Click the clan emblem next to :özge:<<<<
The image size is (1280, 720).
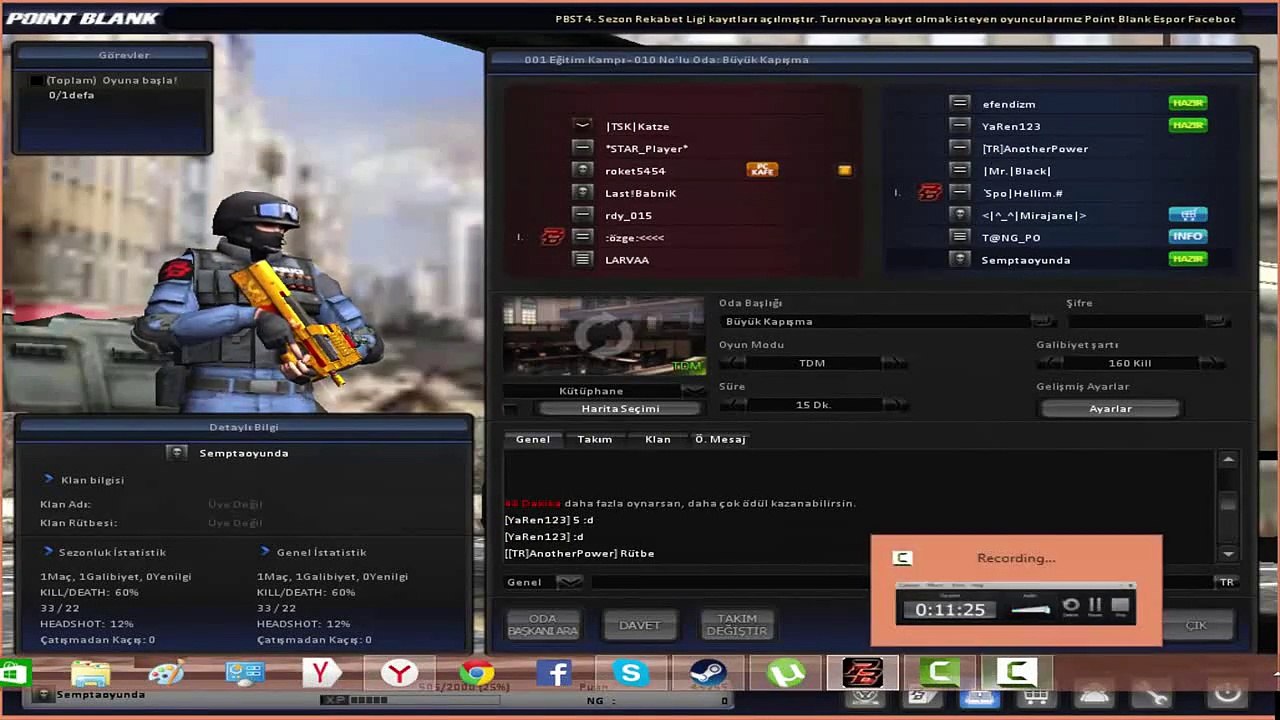tap(553, 237)
